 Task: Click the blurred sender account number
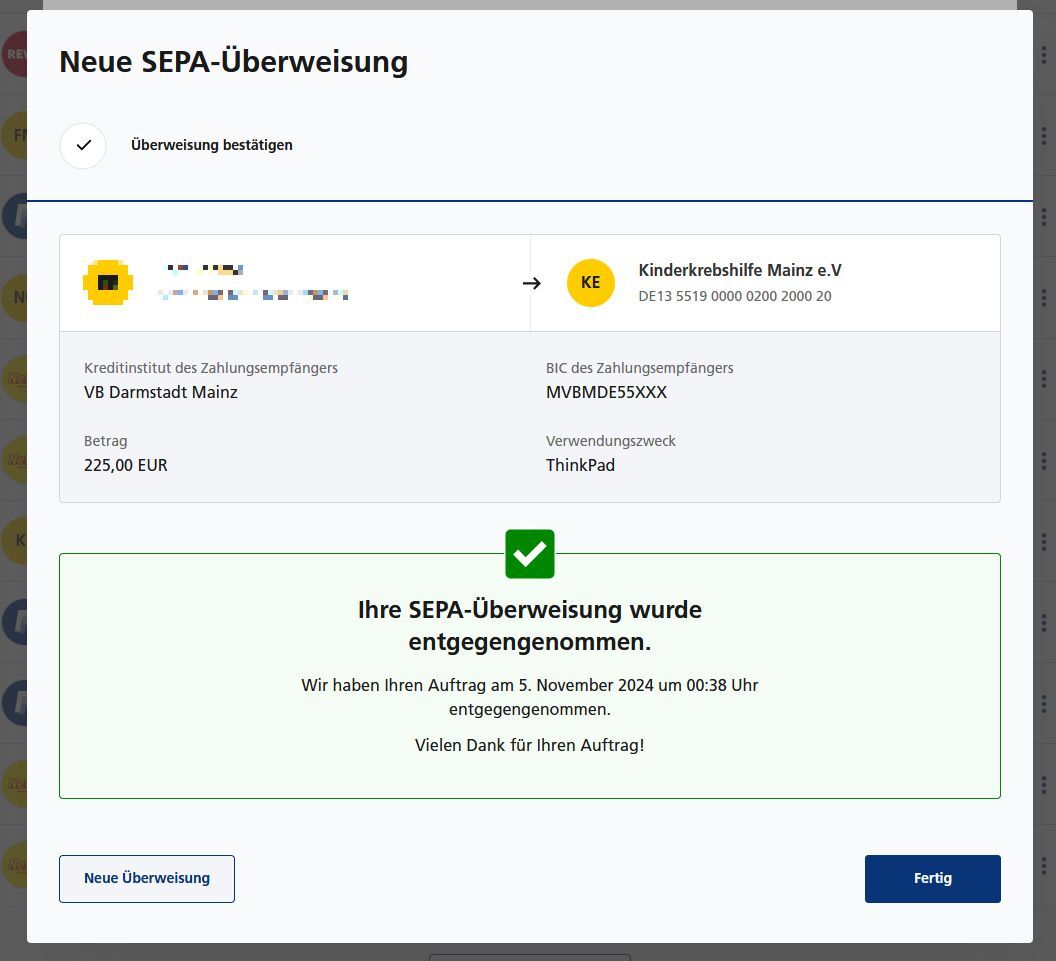coord(253,295)
